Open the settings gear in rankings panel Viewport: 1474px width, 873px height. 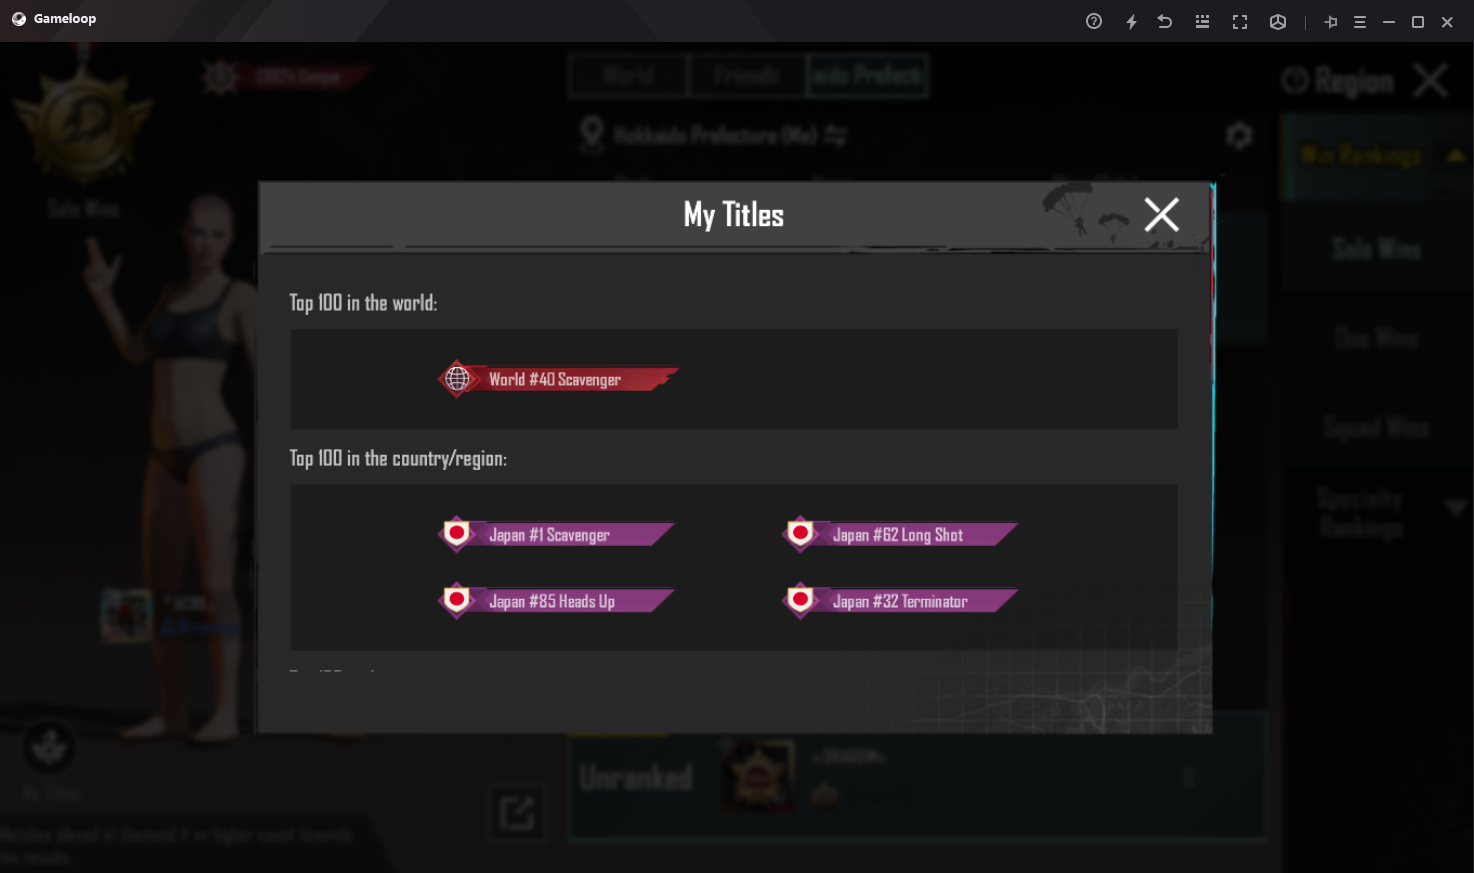point(1239,135)
